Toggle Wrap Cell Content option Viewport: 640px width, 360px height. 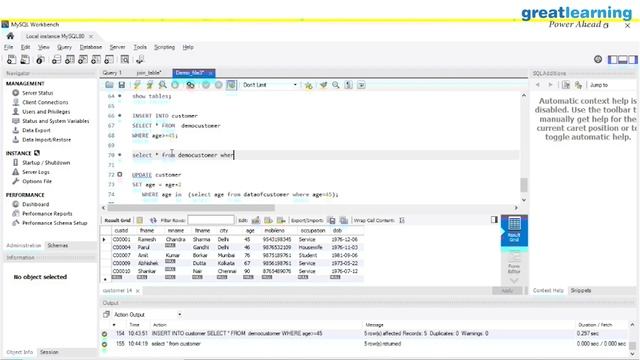402,220
